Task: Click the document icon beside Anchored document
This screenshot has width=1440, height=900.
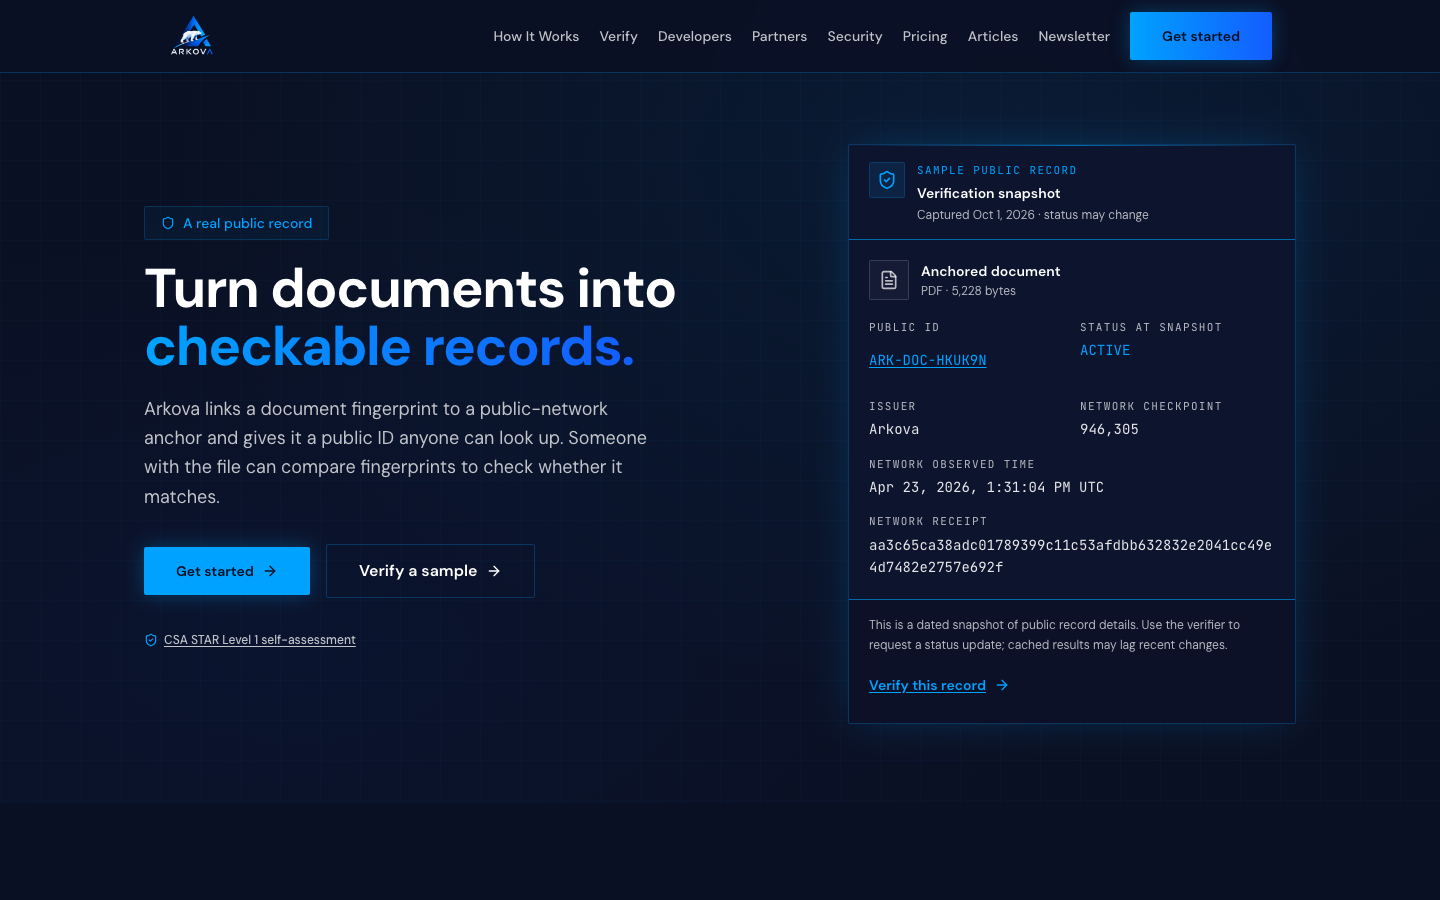Action: click(889, 280)
